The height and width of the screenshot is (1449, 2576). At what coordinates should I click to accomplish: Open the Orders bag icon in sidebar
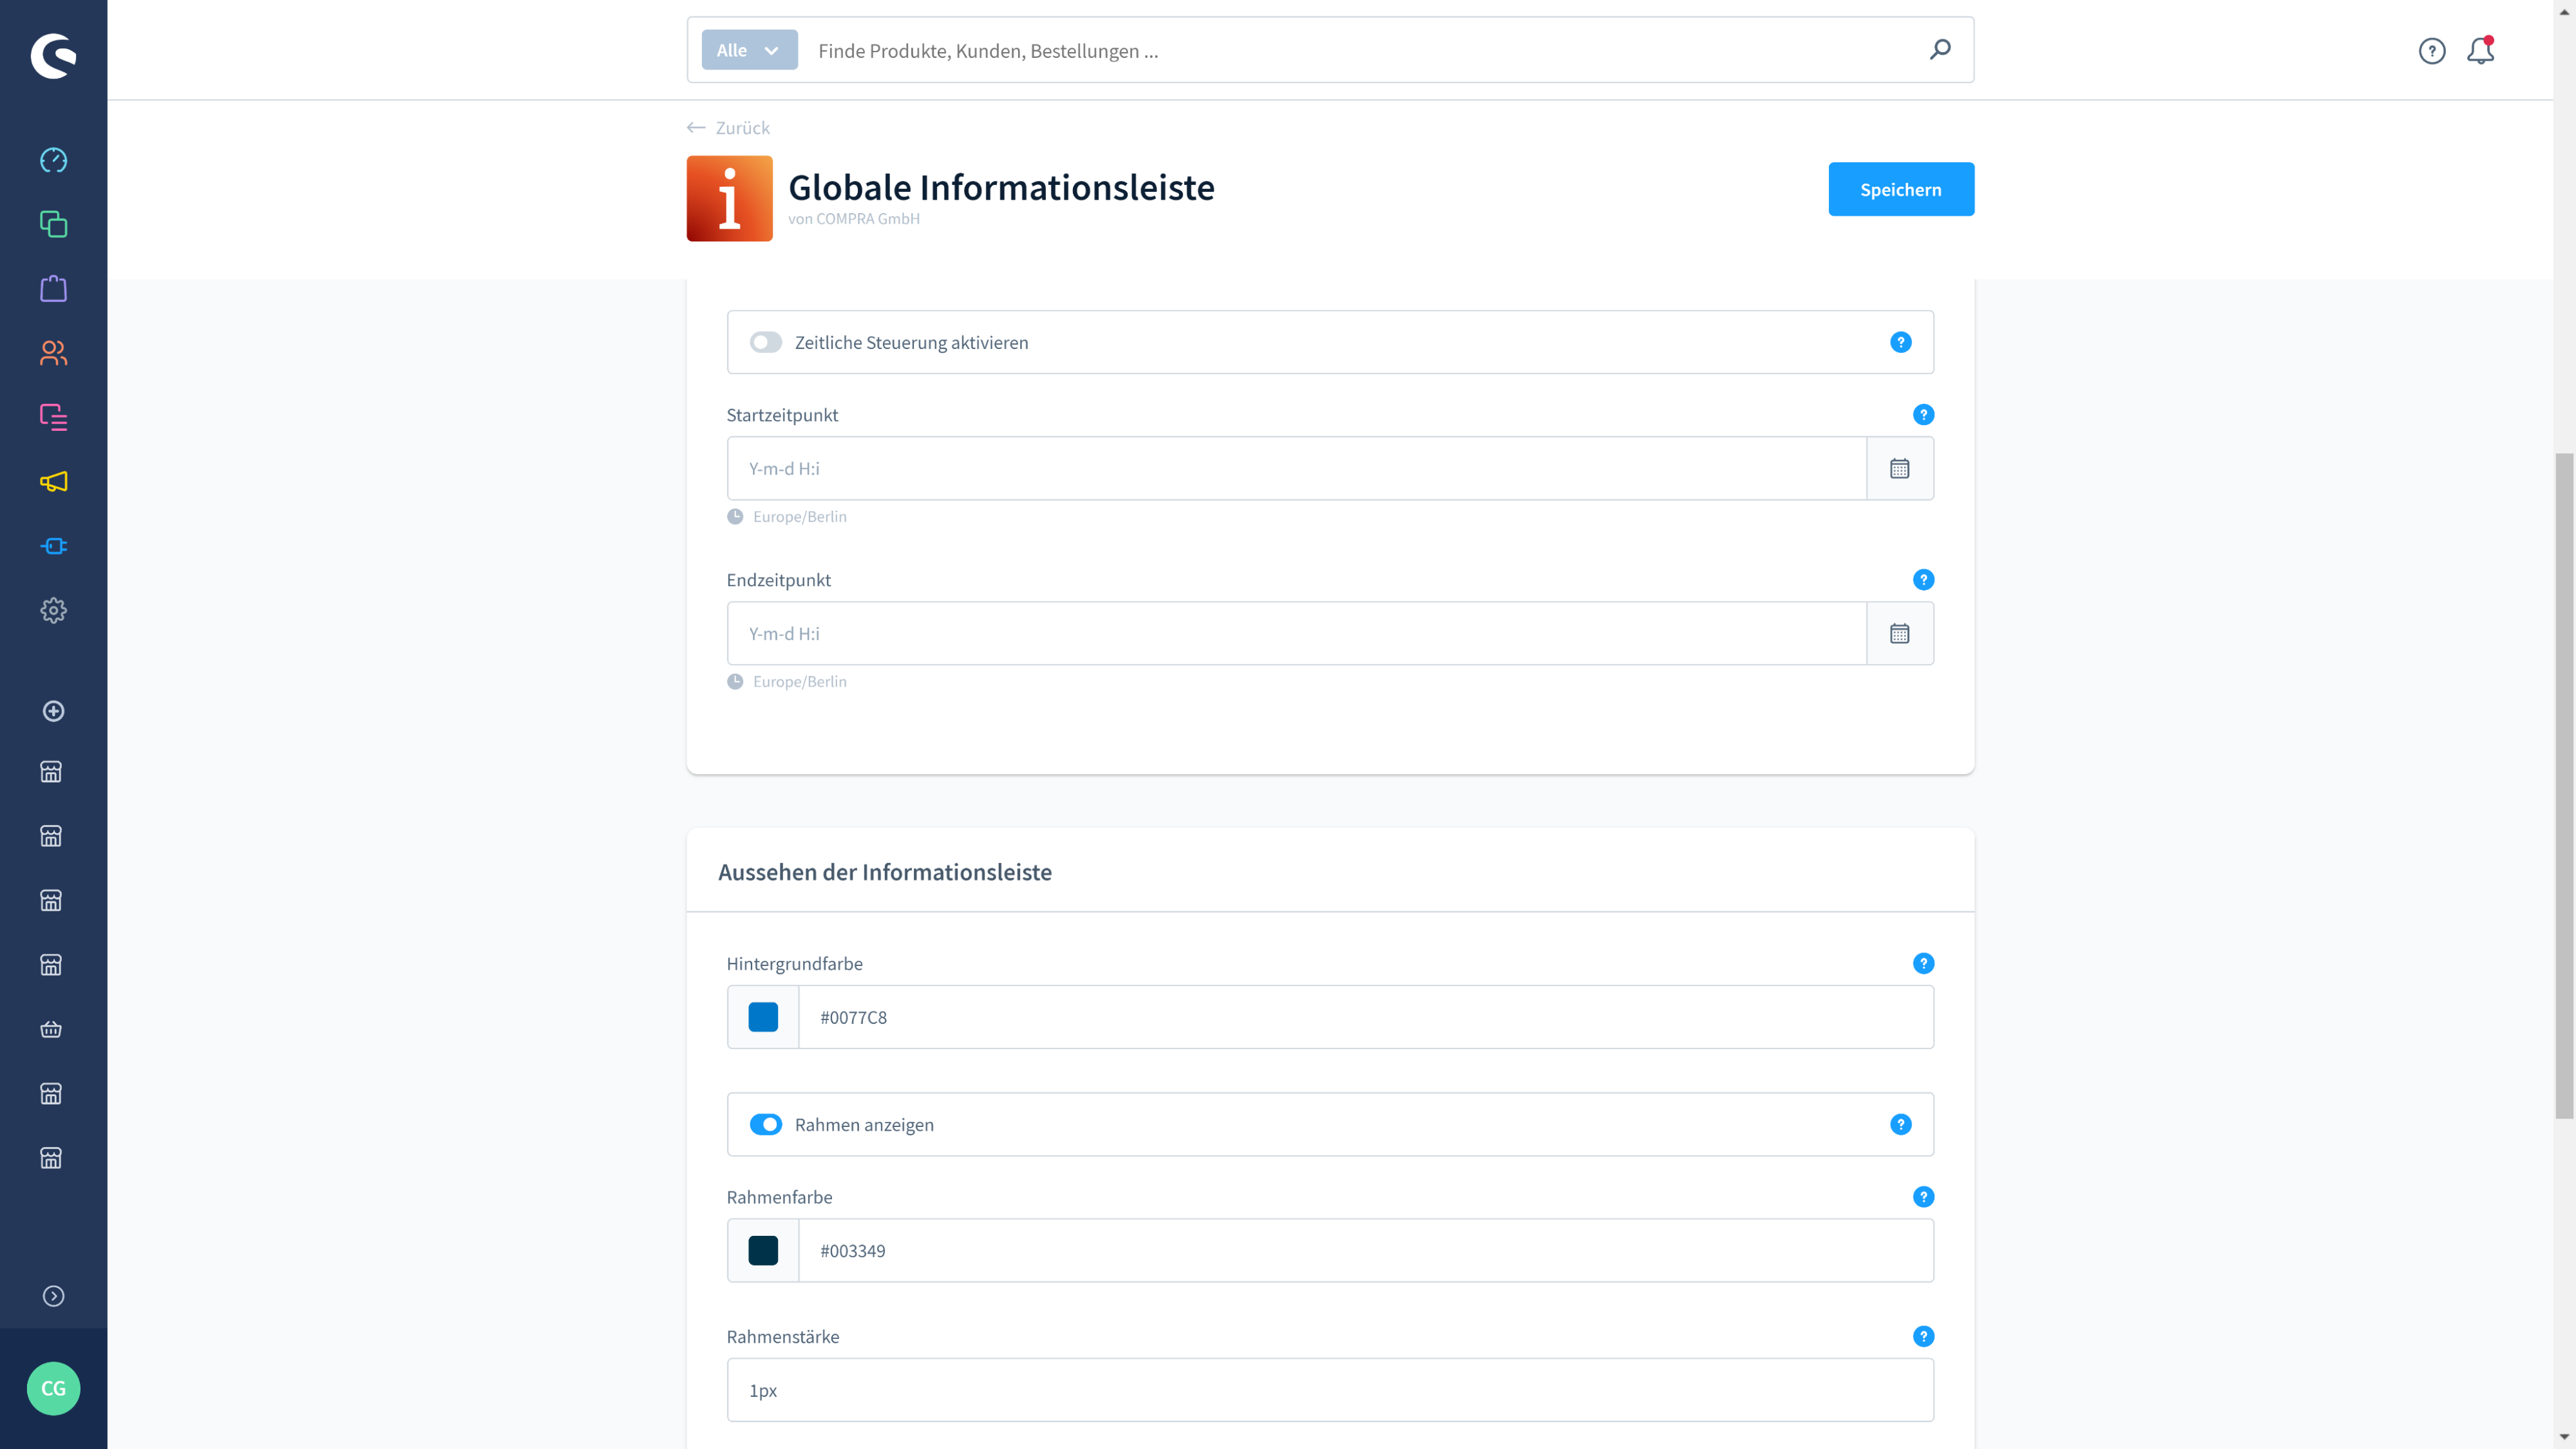coord(53,289)
